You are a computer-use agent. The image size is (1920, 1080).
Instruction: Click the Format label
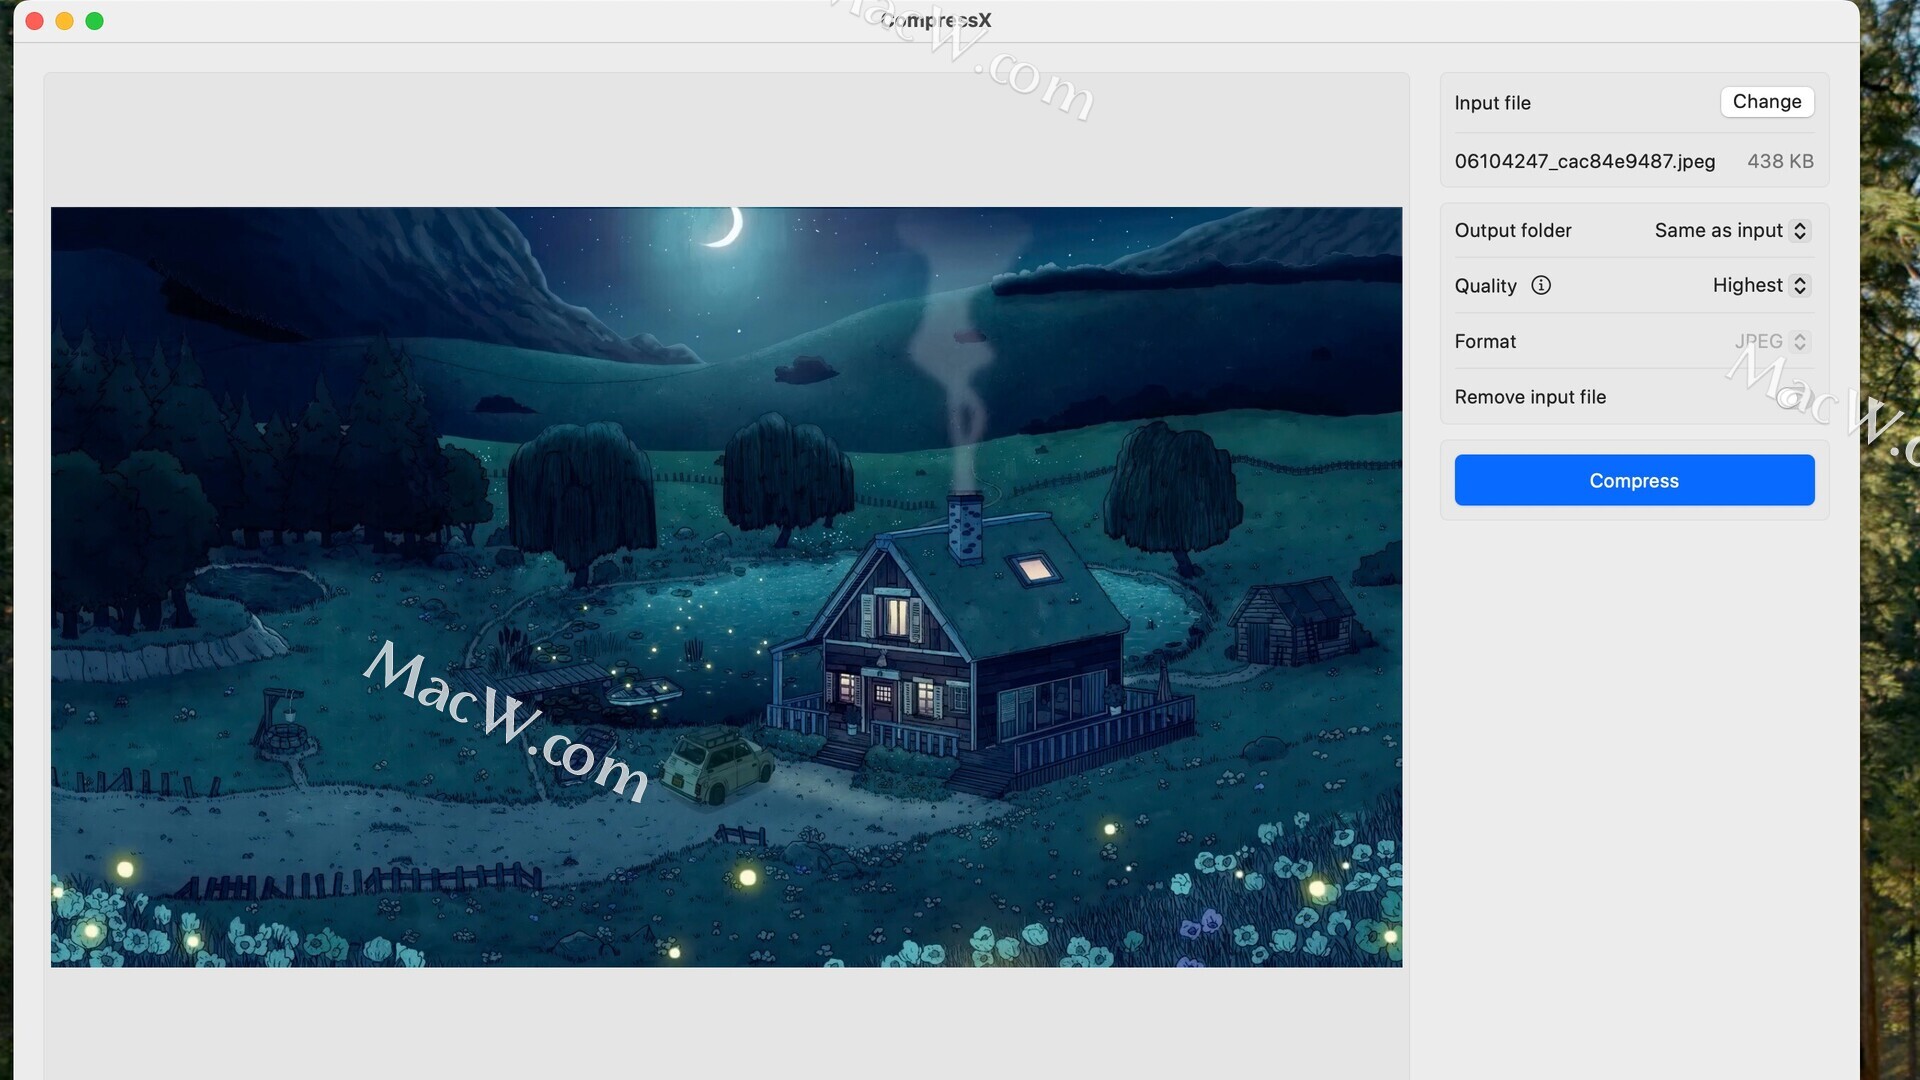tap(1485, 342)
